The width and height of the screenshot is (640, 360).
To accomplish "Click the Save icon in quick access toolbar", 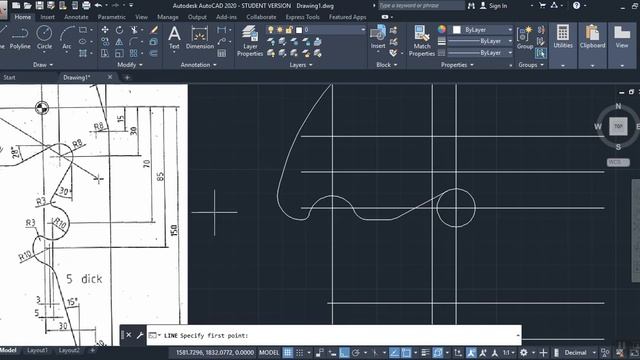I will pyautogui.click(x=40, y=6).
